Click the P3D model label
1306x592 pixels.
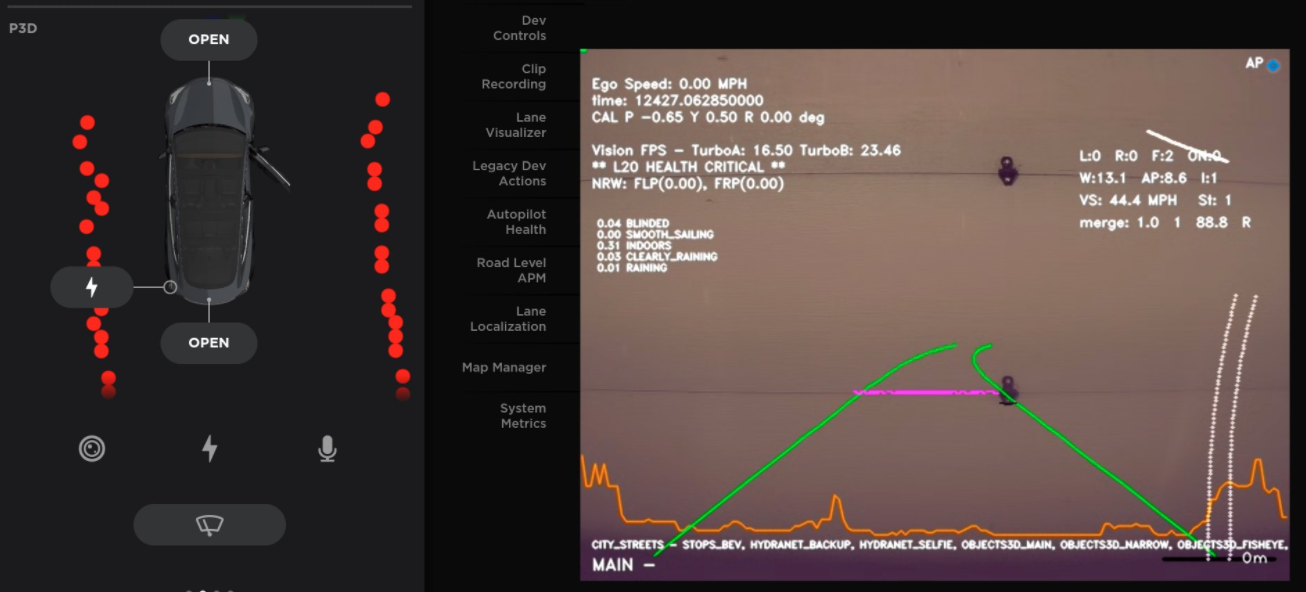(23, 29)
